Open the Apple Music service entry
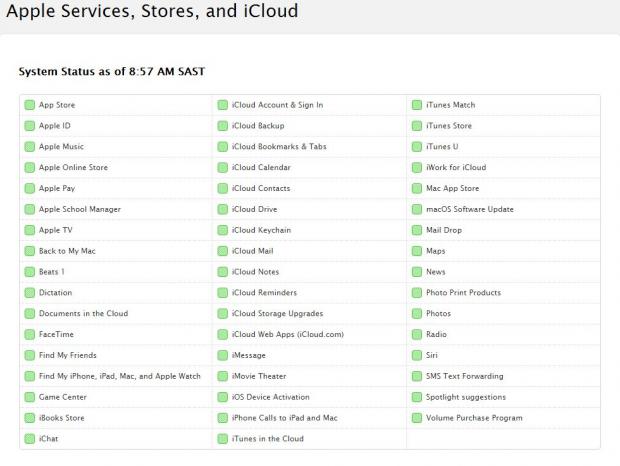The width and height of the screenshot is (620, 466). (x=61, y=147)
